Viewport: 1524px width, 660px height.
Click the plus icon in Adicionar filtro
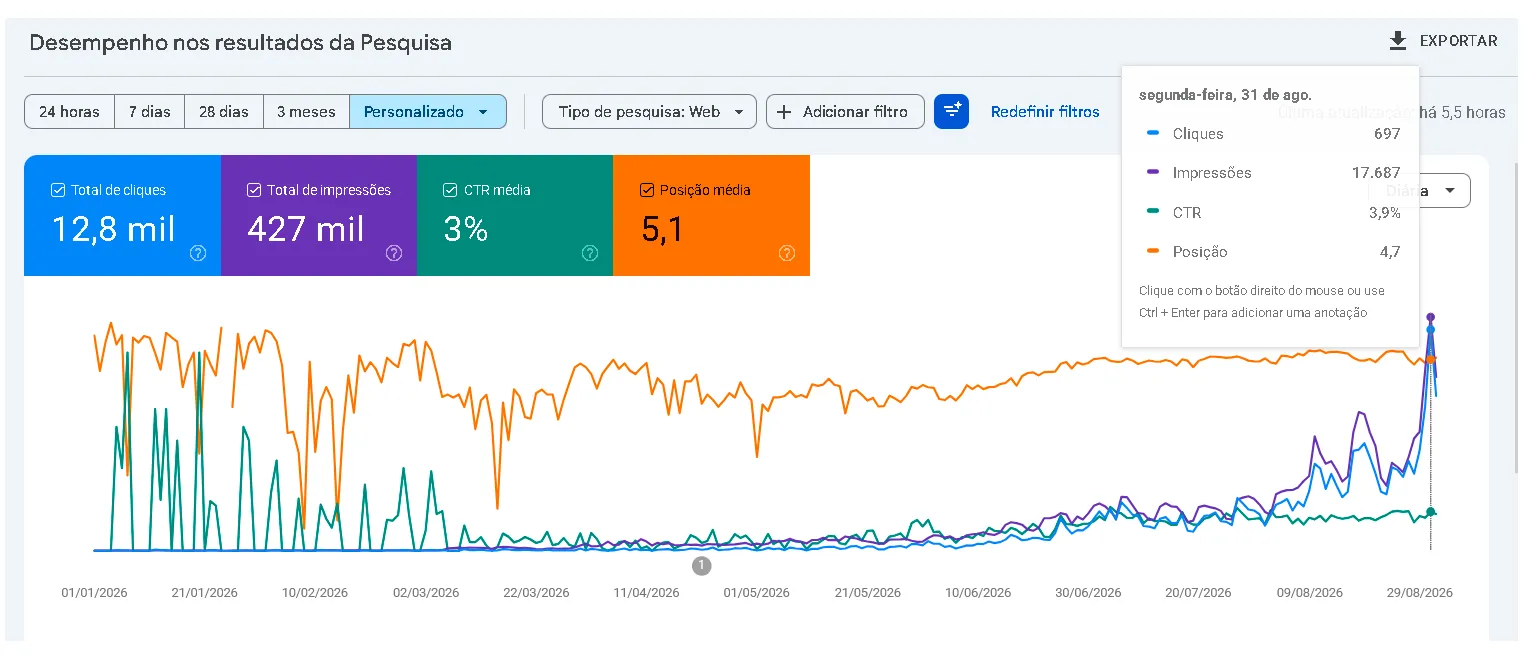784,112
